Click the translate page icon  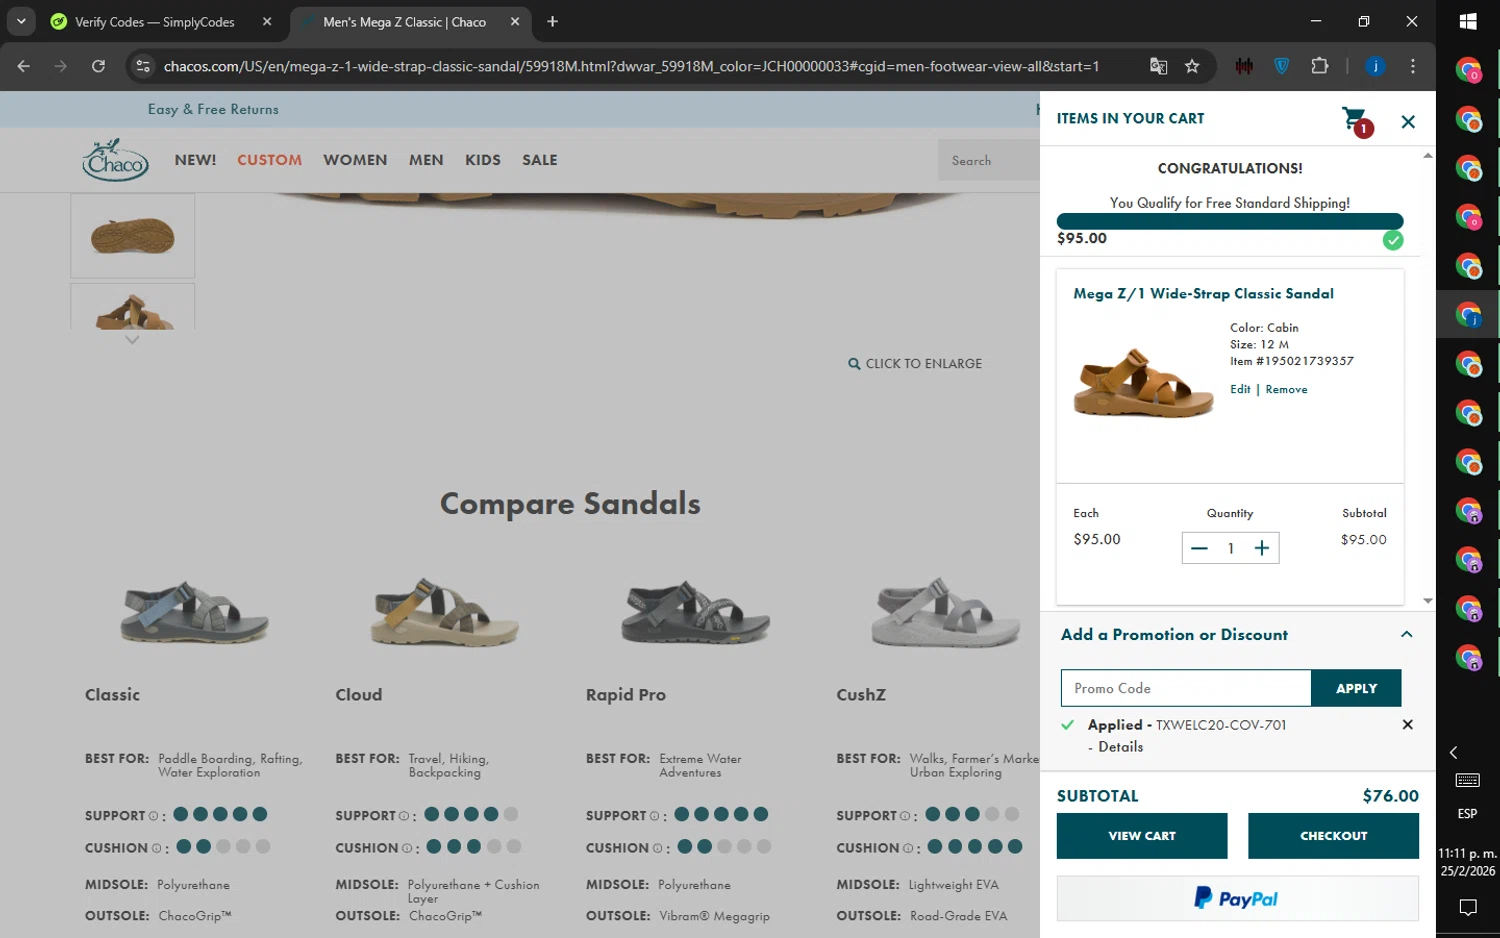(x=1158, y=66)
